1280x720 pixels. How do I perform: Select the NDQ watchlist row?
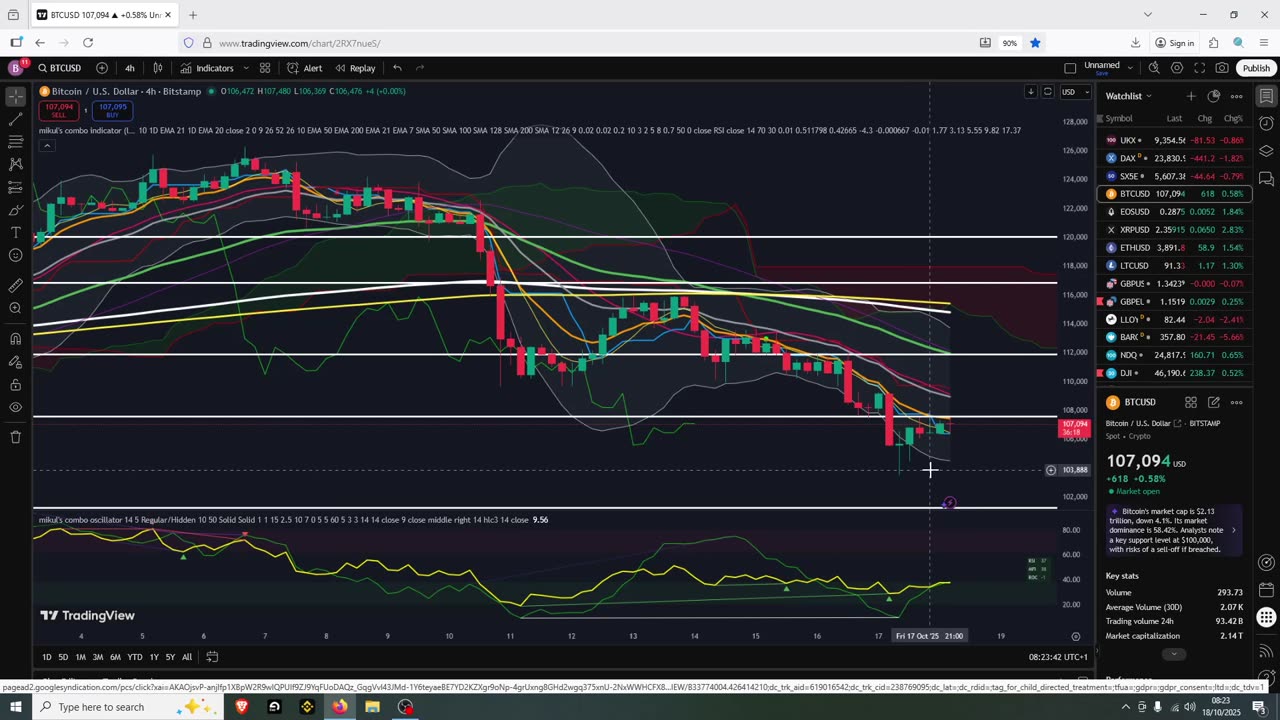pyautogui.click(x=1174, y=355)
